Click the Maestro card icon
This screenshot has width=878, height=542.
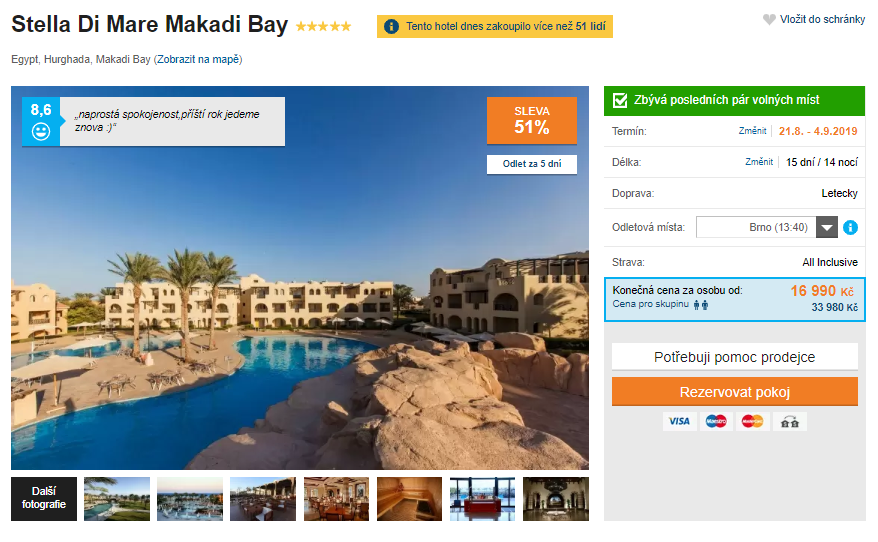(716, 421)
